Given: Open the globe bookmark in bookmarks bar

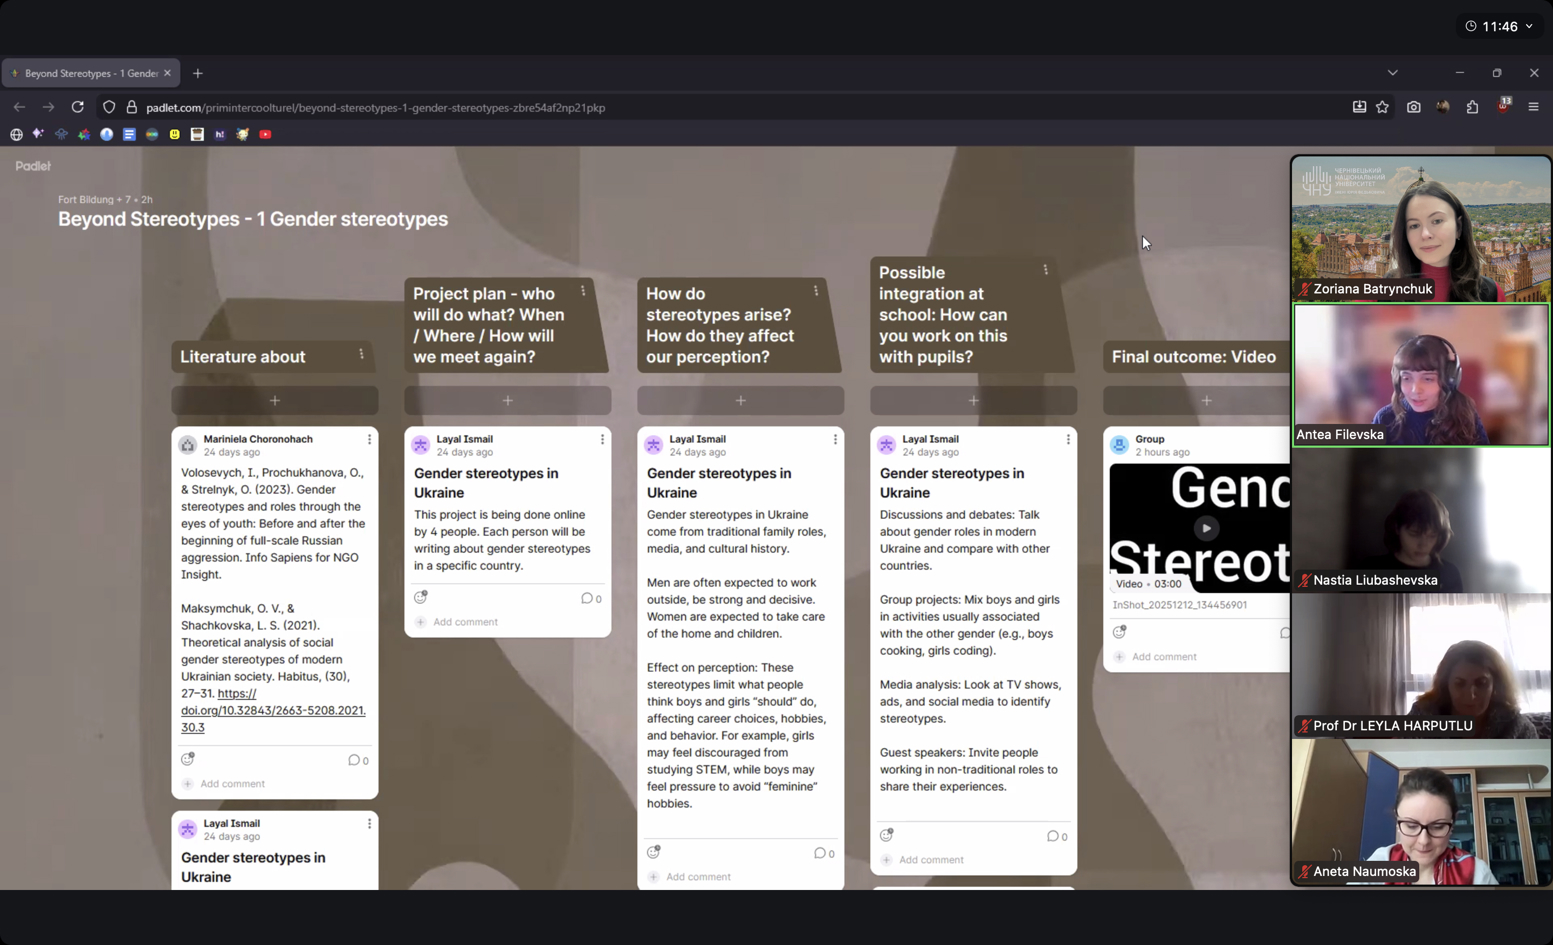Looking at the screenshot, I should pos(16,134).
